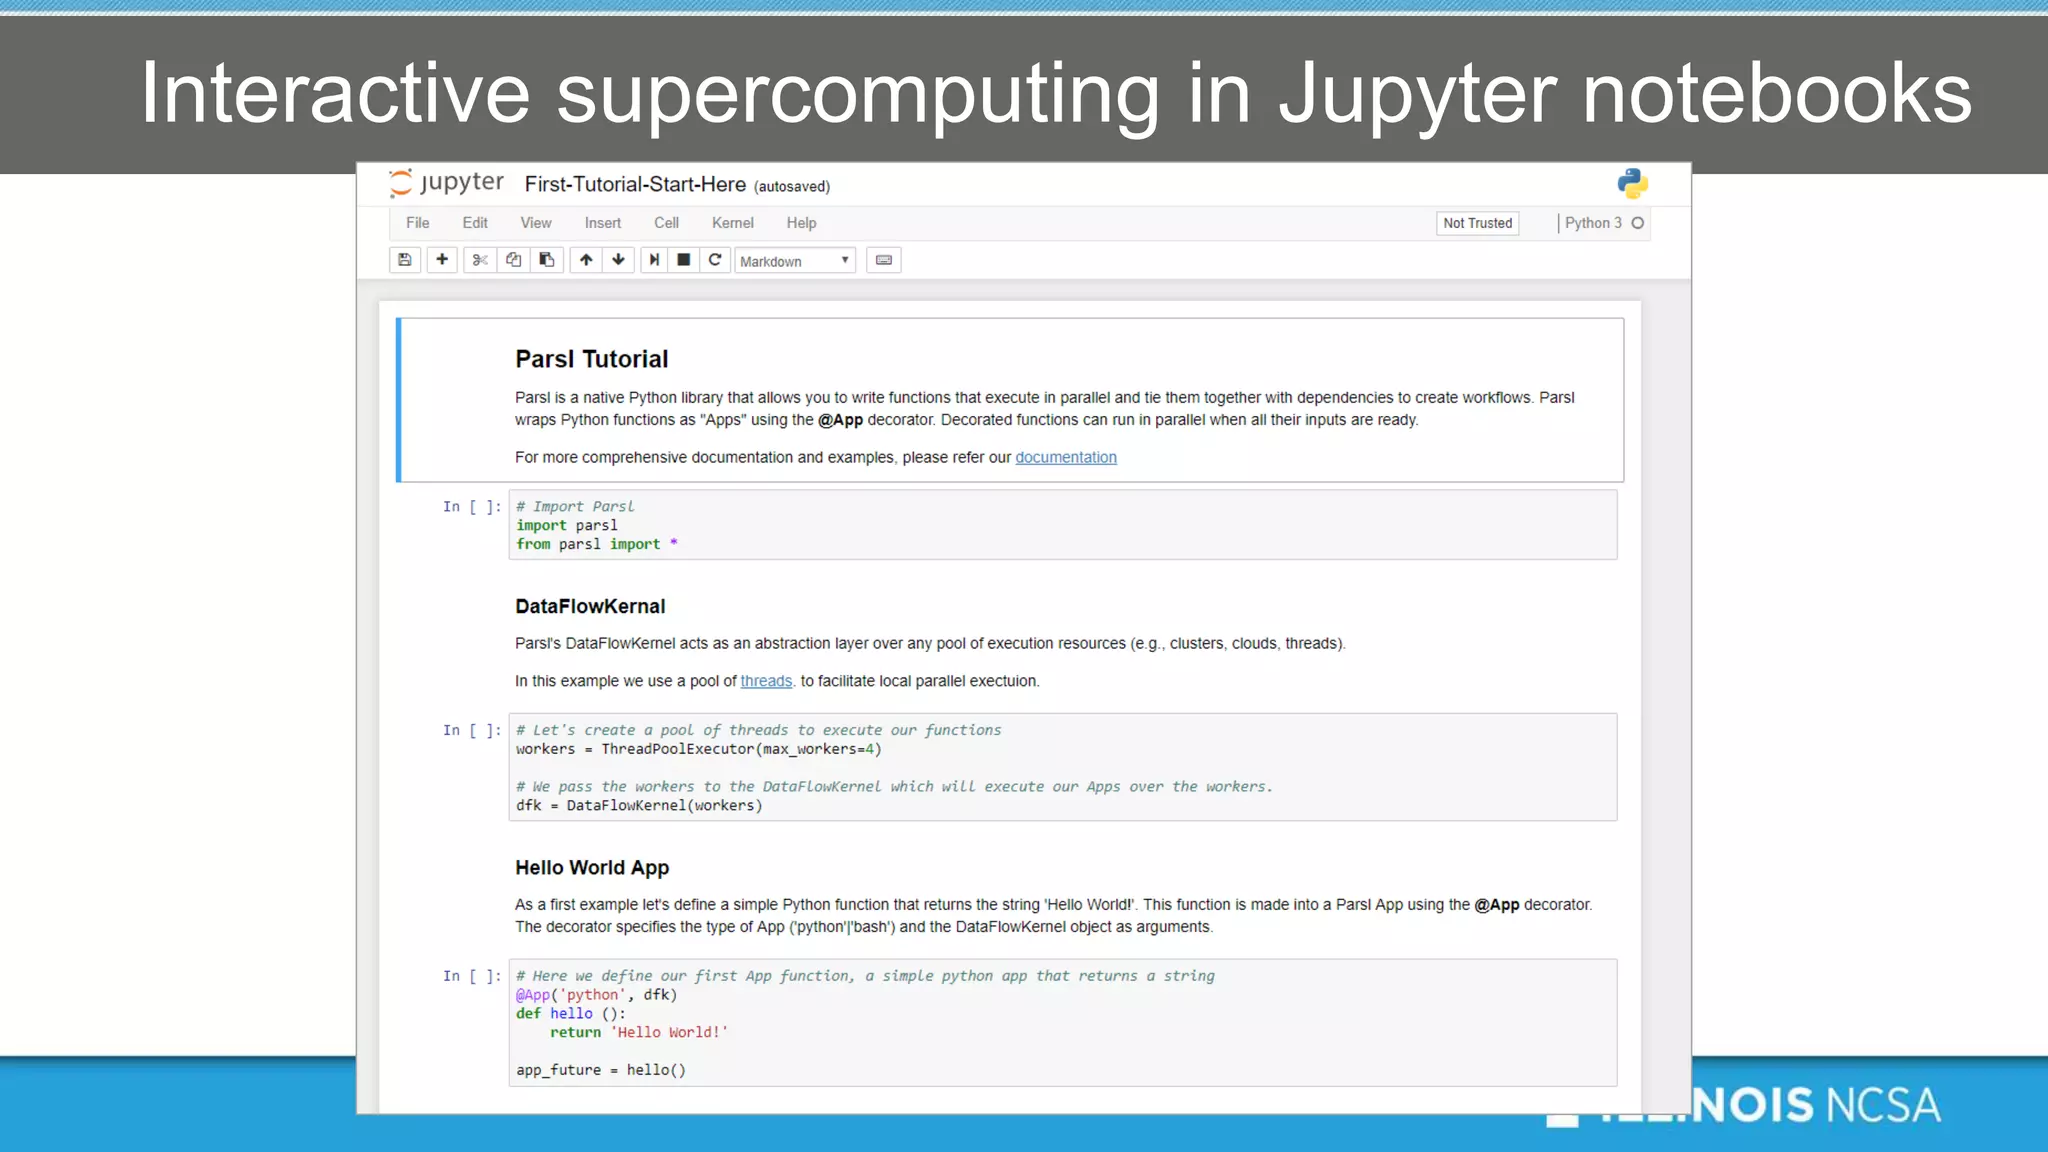Restart the kernel with the circular arrow icon
The width and height of the screenshot is (2048, 1152).
coord(715,260)
